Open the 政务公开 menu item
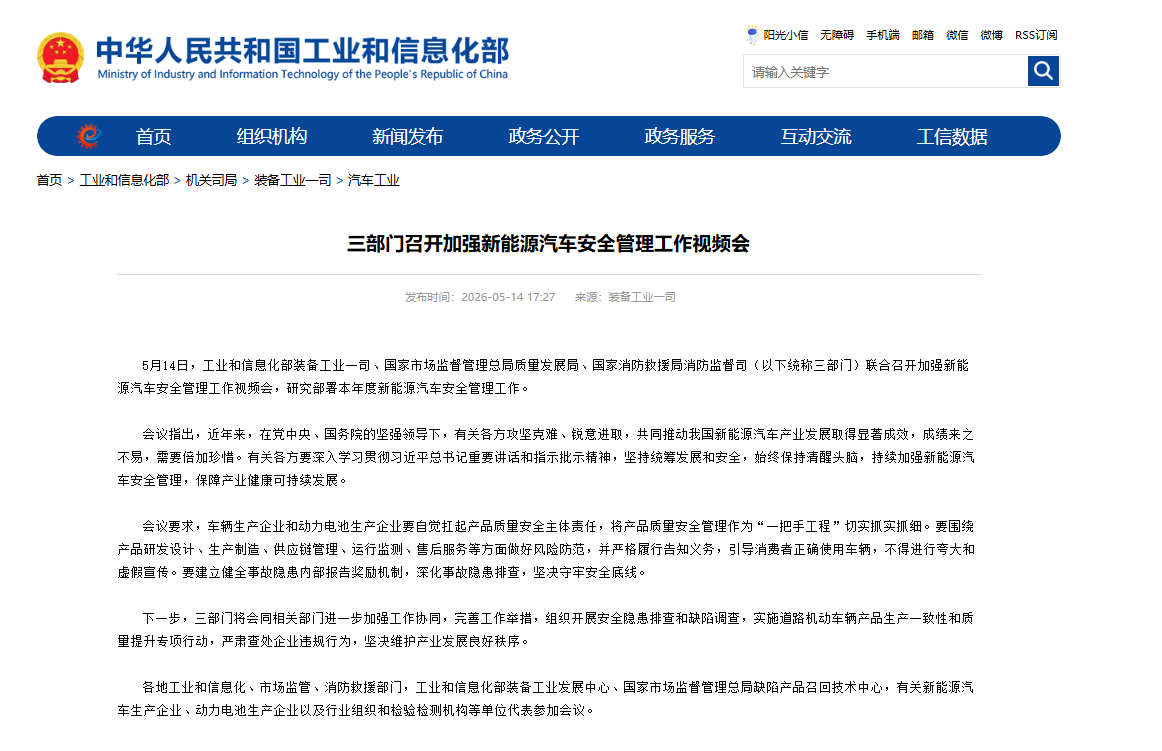The height and width of the screenshot is (751, 1162). [544, 136]
